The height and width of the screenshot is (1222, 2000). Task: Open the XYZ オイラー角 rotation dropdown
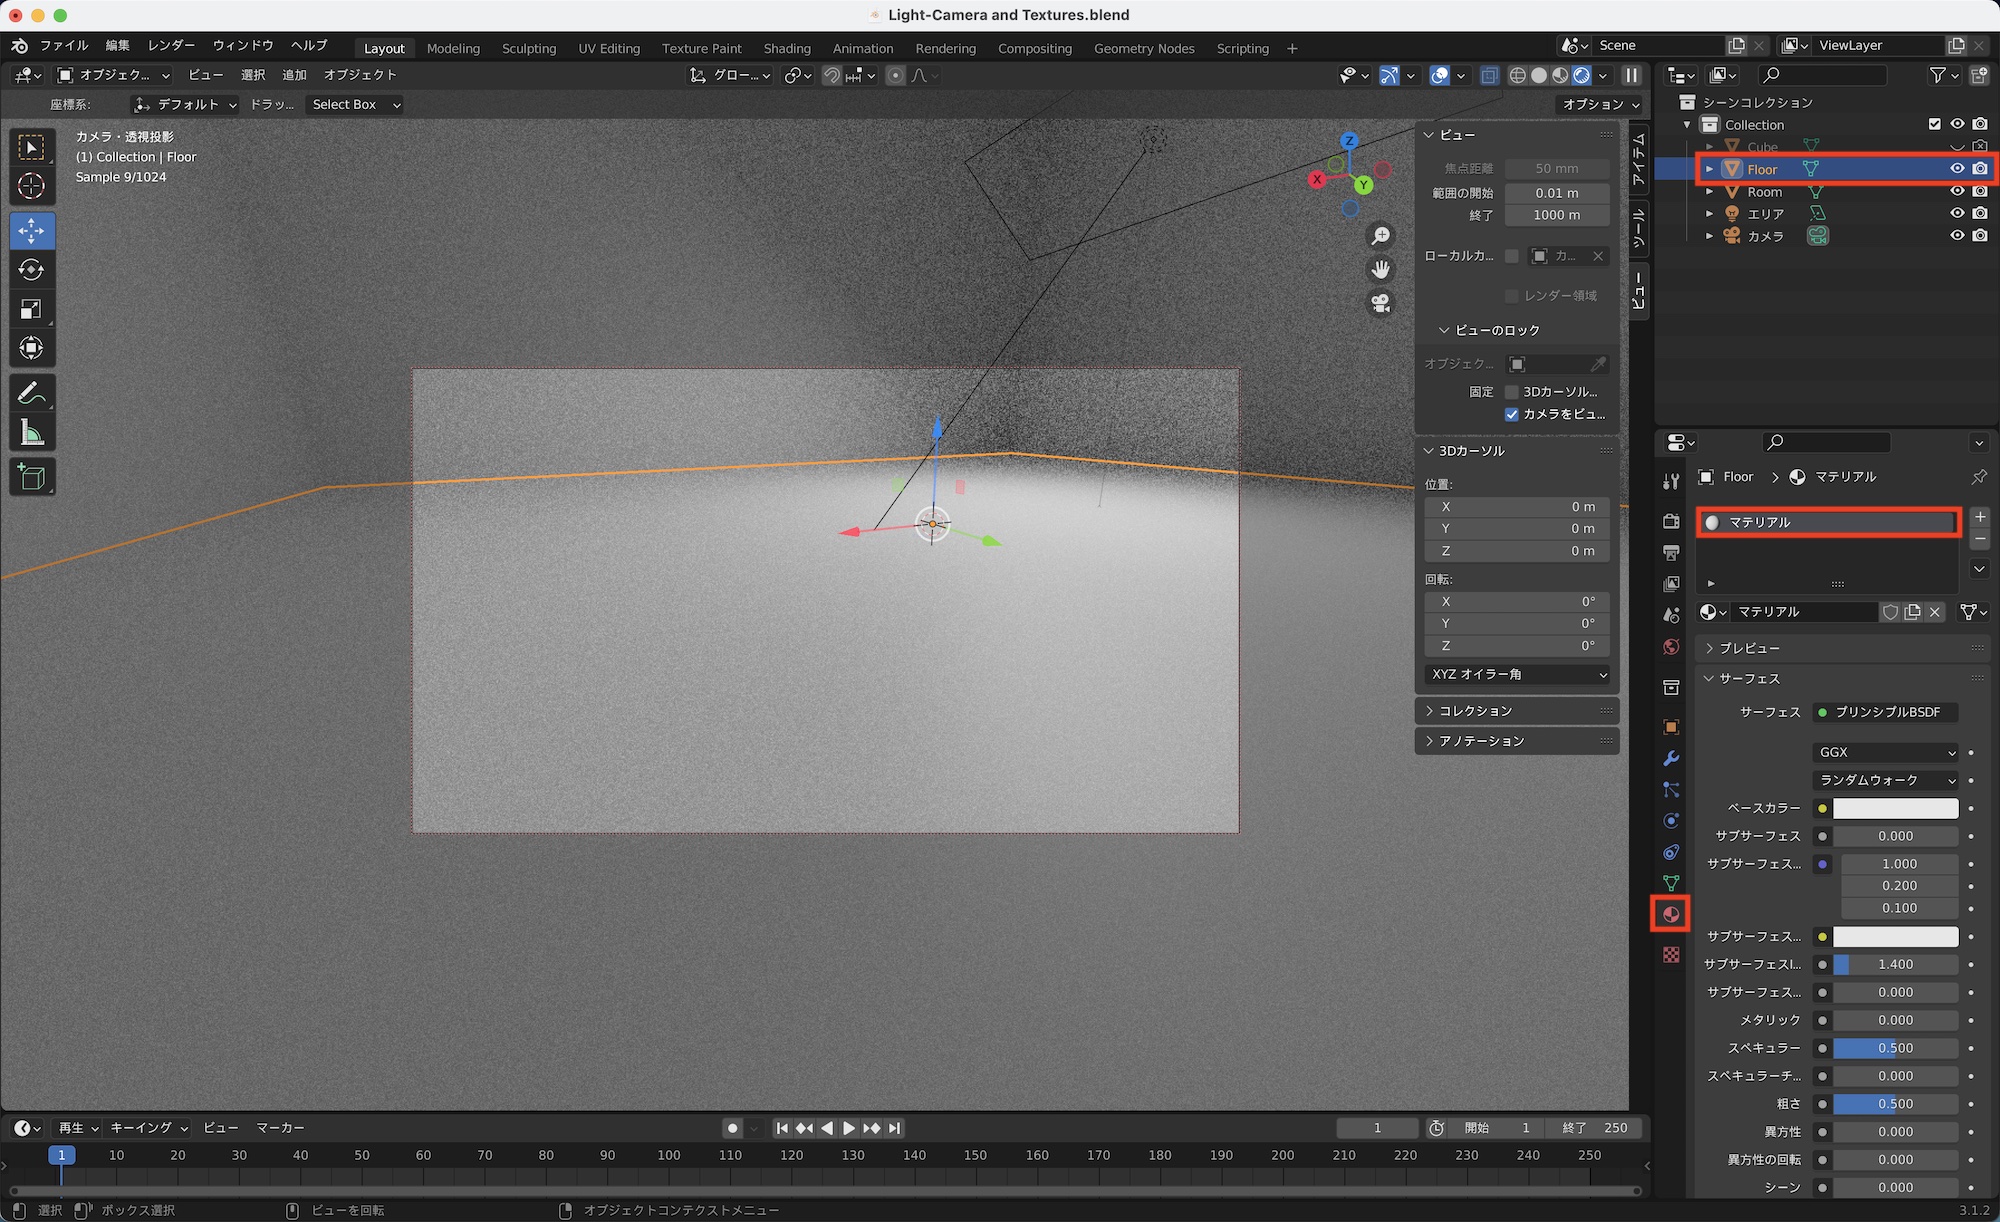[x=1517, y=674]
